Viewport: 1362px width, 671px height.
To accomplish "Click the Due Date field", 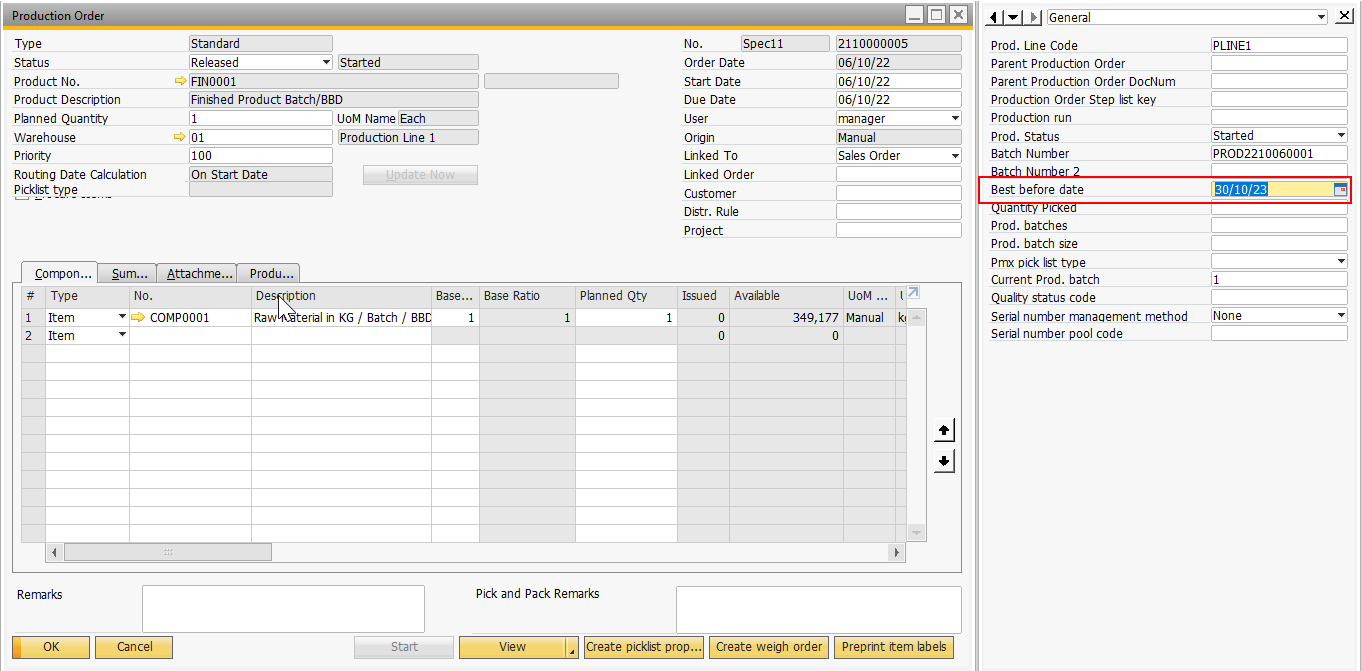I will (x=899, y=99).
